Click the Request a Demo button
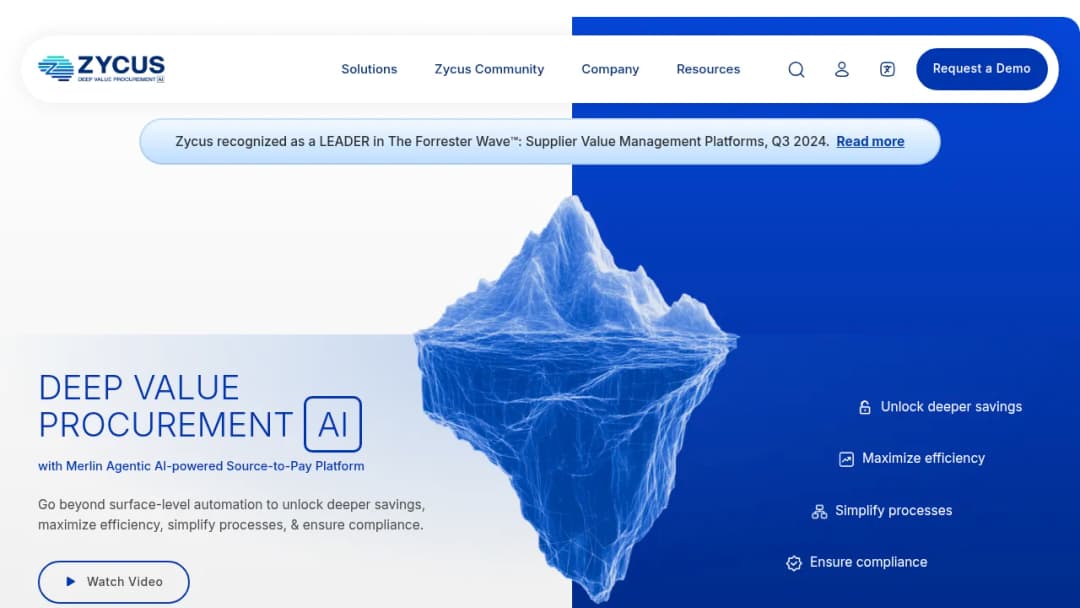 point(982,69)
